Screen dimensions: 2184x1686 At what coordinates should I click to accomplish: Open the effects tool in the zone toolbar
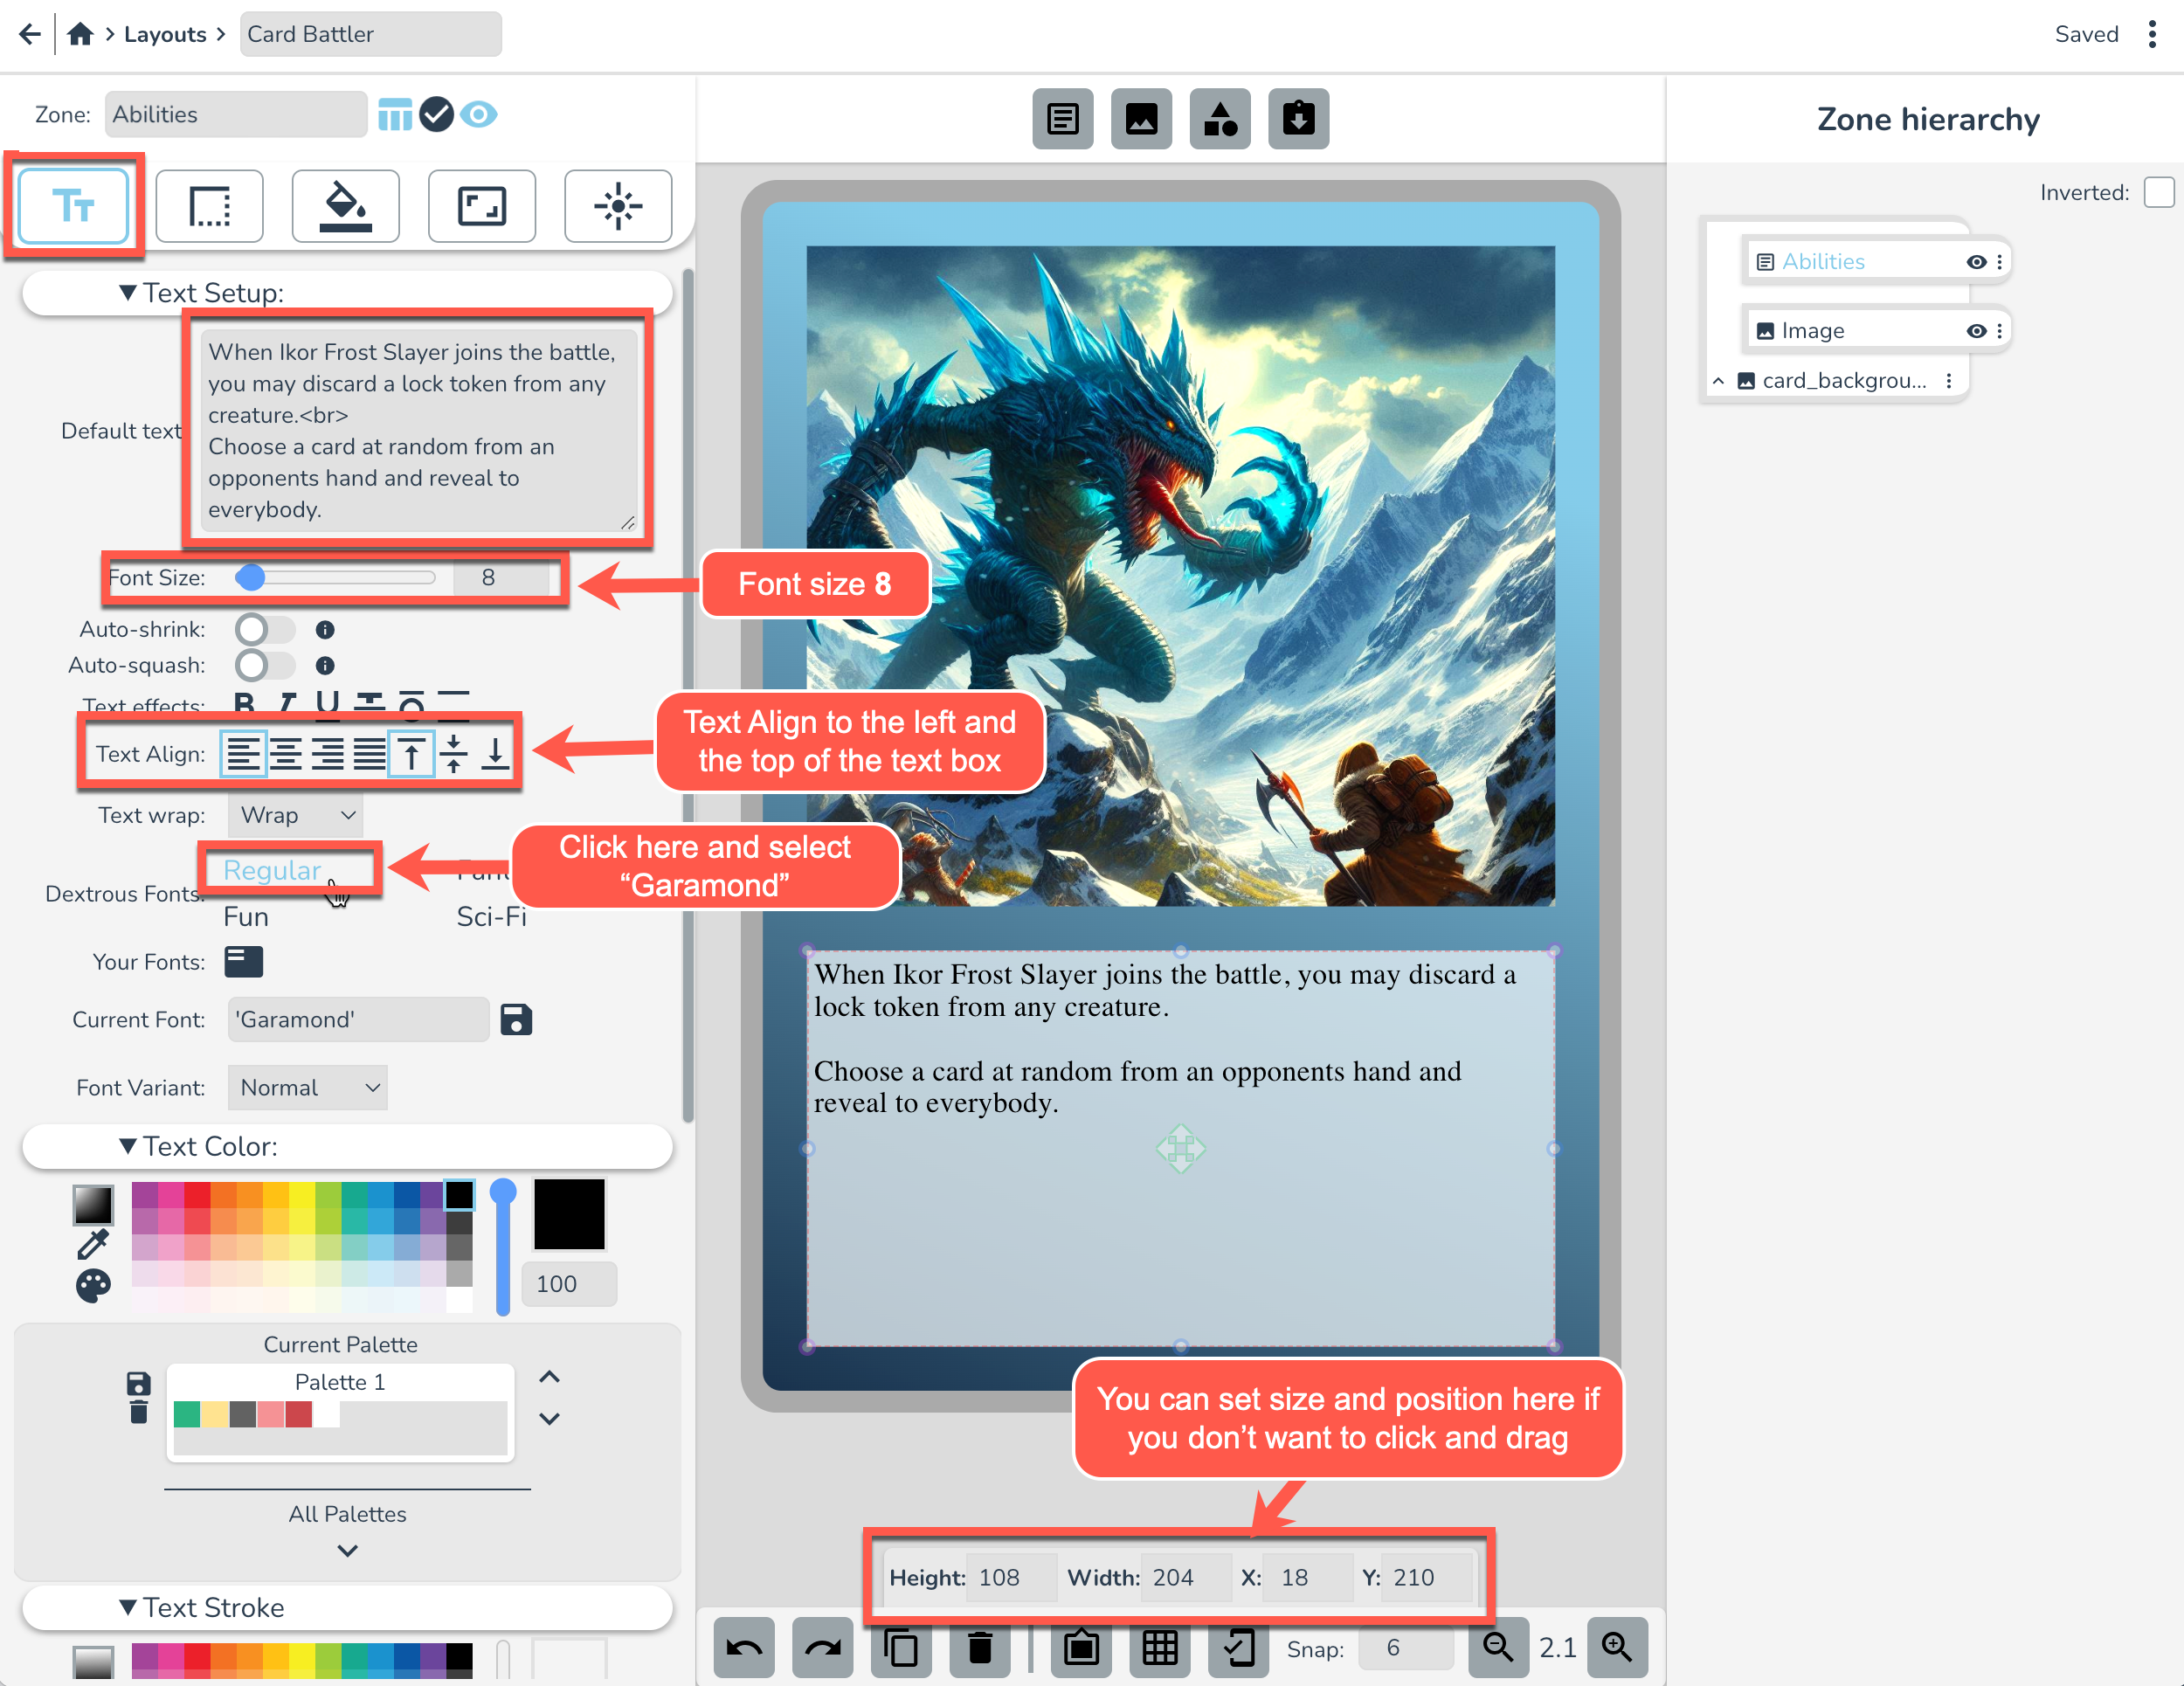tap(619, 206)
